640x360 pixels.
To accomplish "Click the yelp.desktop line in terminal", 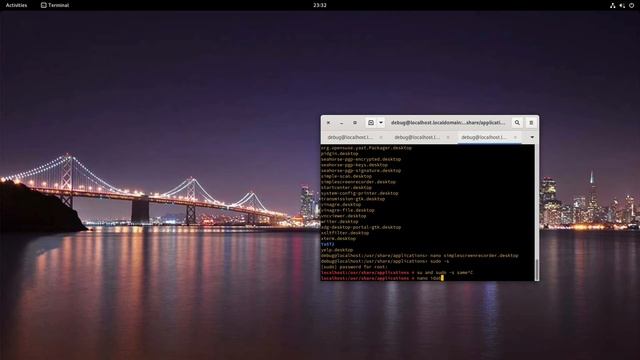I will coord(337,250).
